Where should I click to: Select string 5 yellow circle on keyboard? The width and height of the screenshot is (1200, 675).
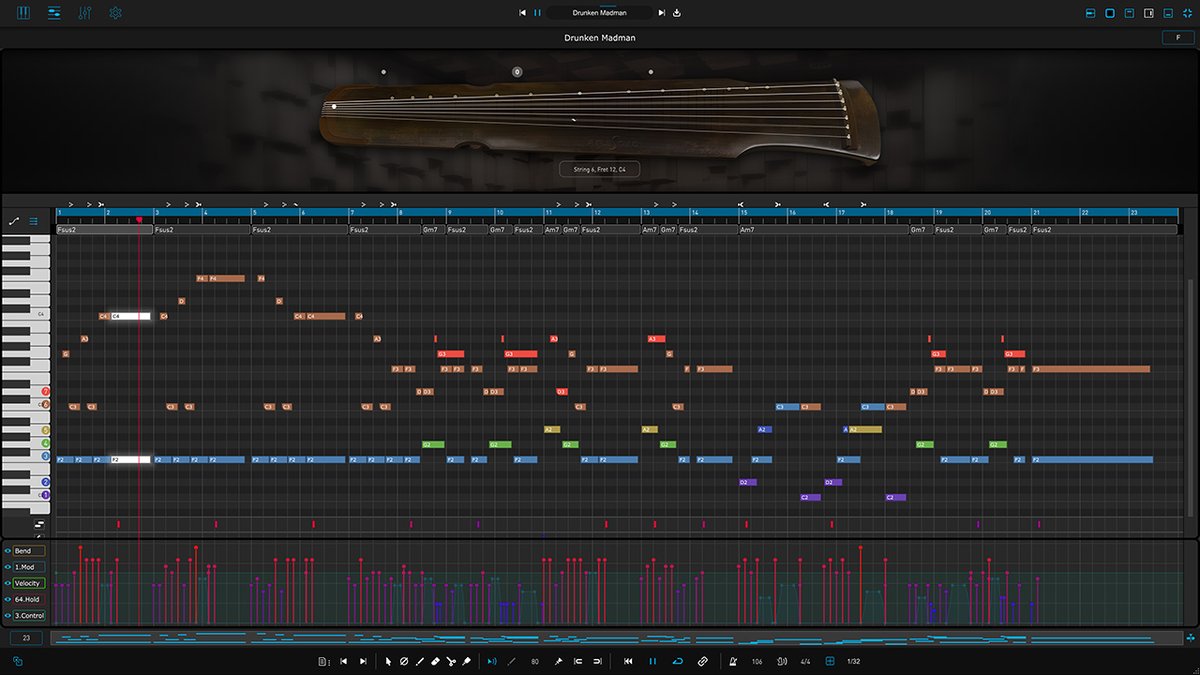45,430
